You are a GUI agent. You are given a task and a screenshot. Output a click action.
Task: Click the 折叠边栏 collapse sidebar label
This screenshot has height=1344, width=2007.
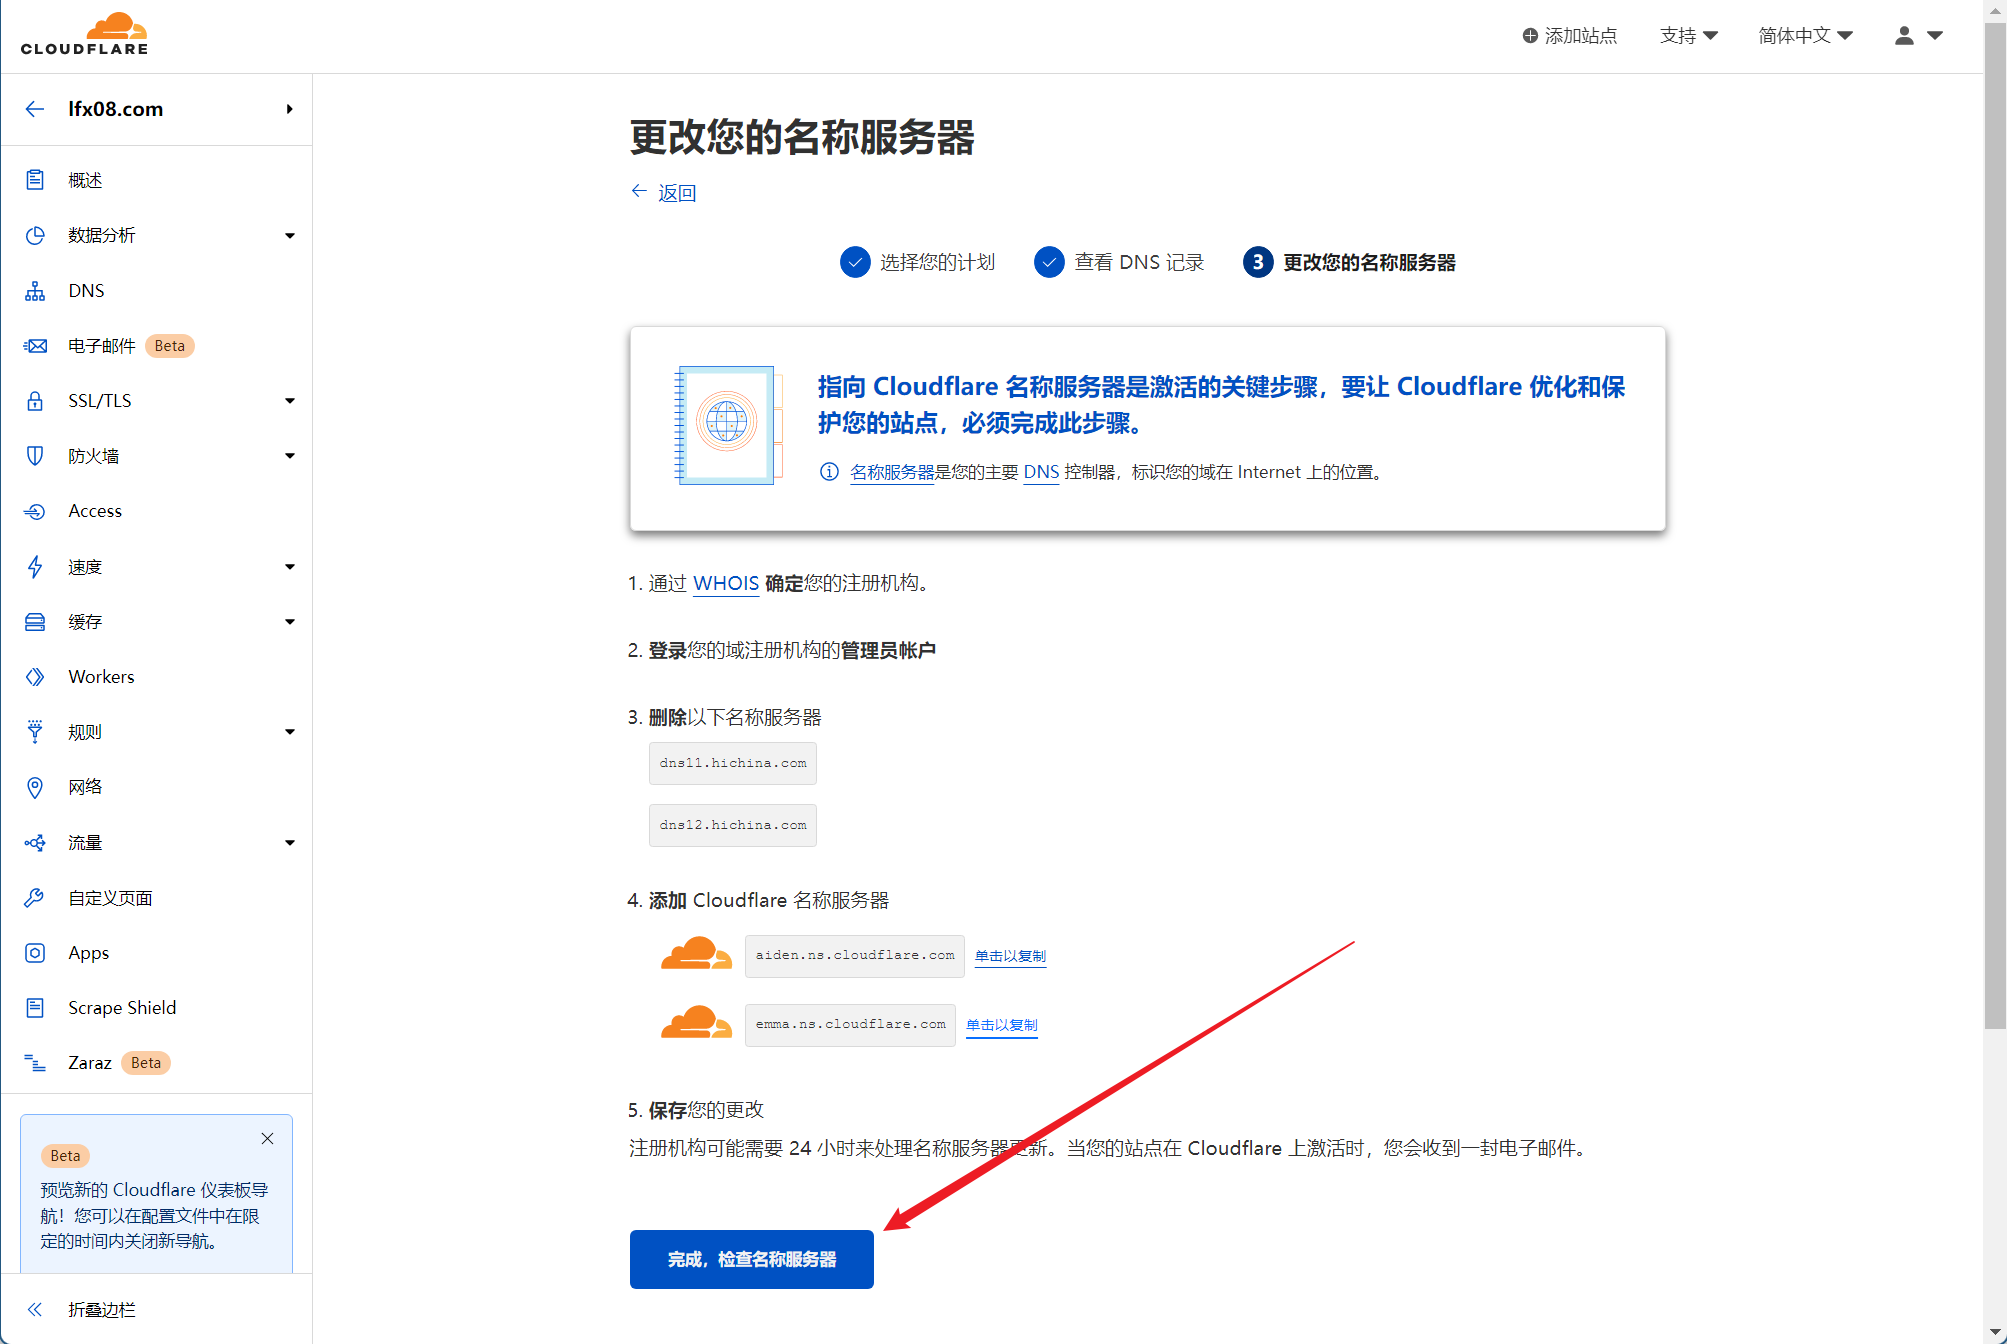pos(102,1310)
